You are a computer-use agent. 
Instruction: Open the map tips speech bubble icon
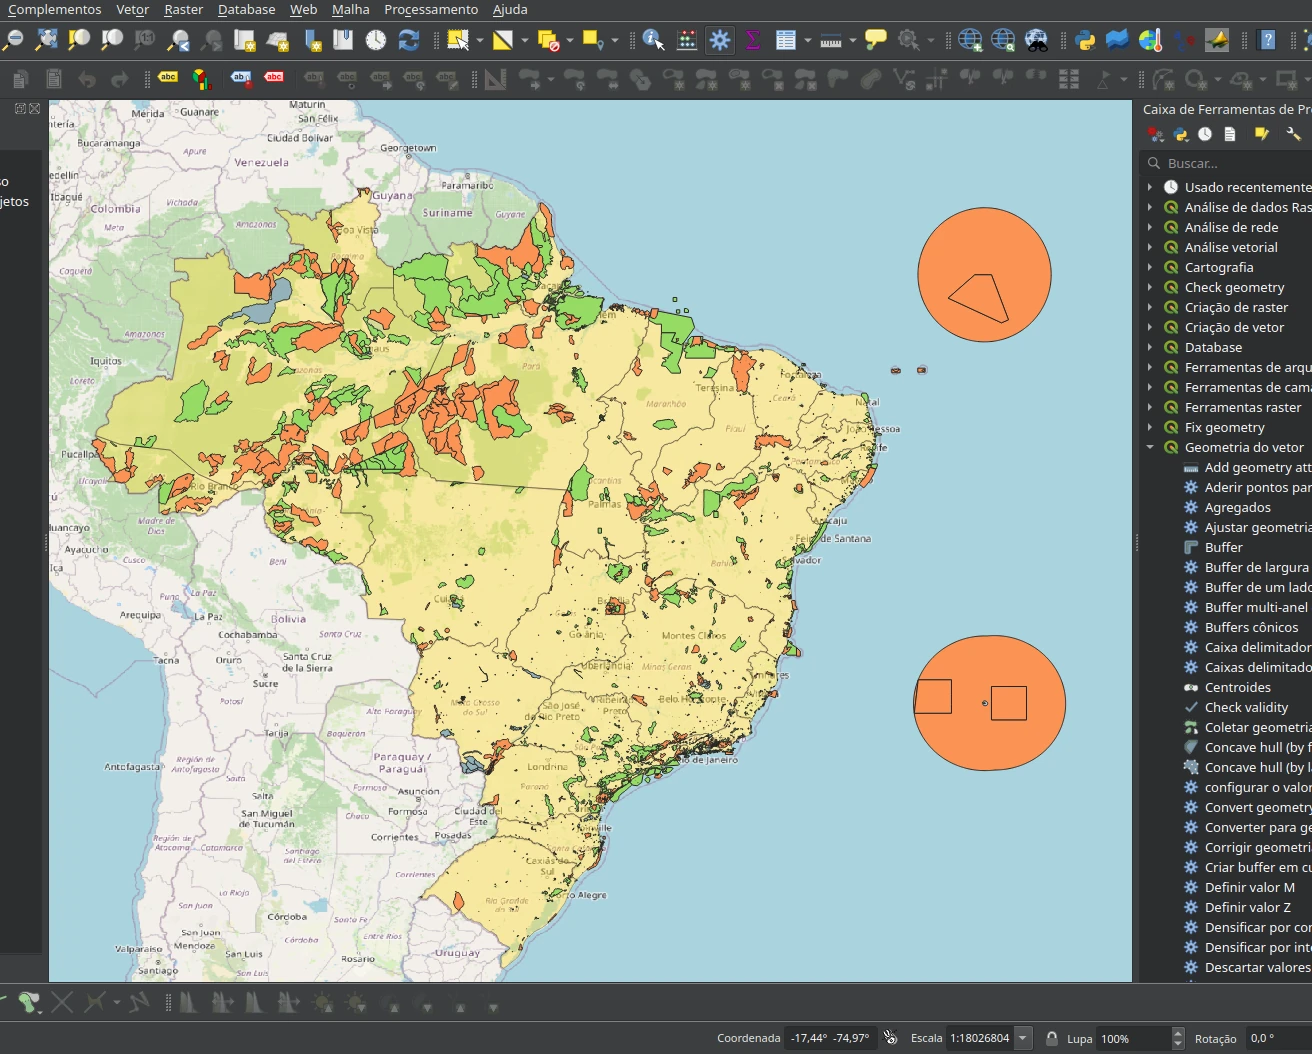(876, 40)
